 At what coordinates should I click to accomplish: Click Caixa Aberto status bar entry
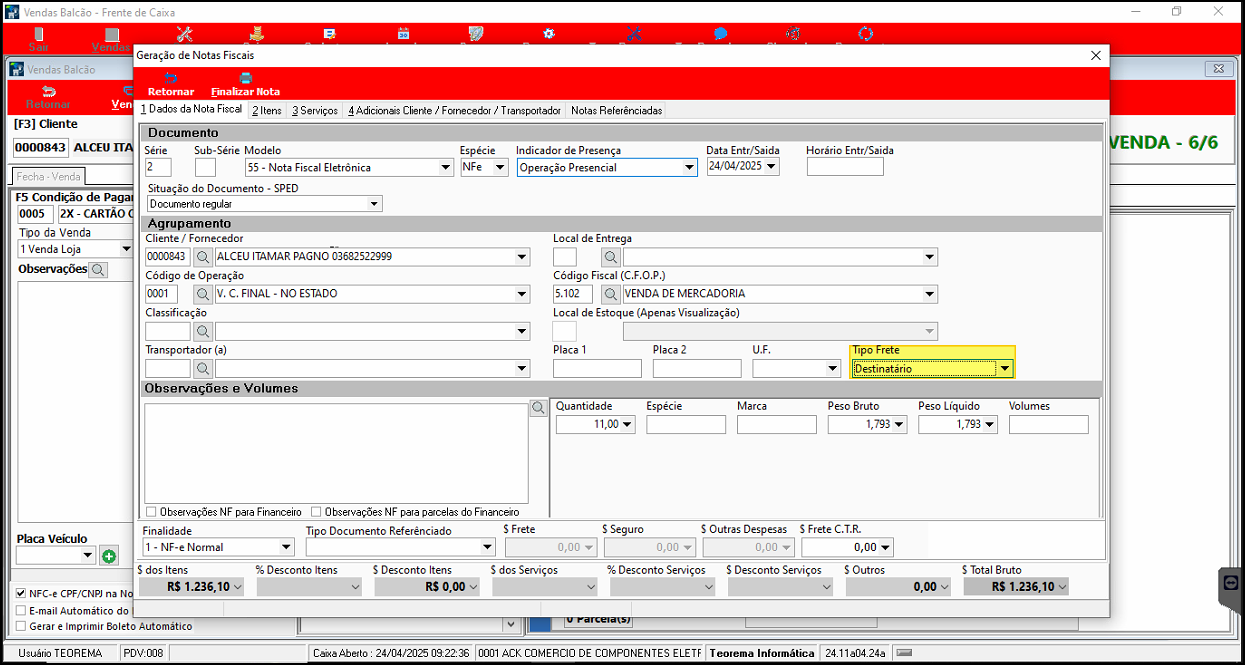pyautogui.click(x=391, y=653)
